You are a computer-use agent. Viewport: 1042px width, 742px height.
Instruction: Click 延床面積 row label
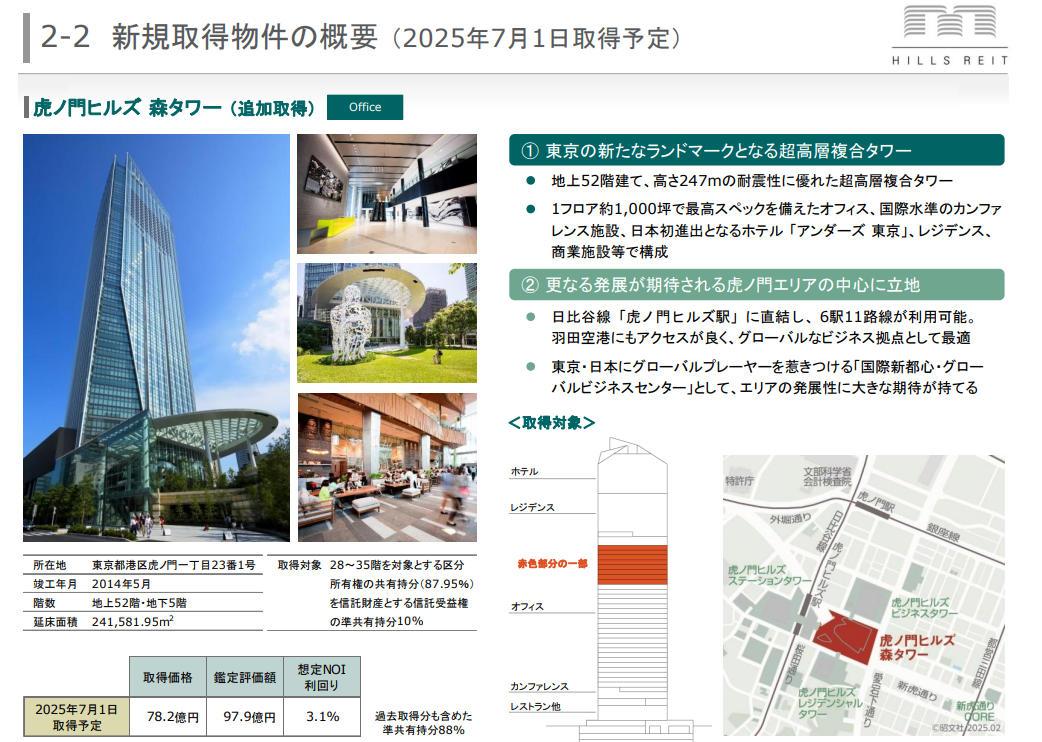[55, 622]
